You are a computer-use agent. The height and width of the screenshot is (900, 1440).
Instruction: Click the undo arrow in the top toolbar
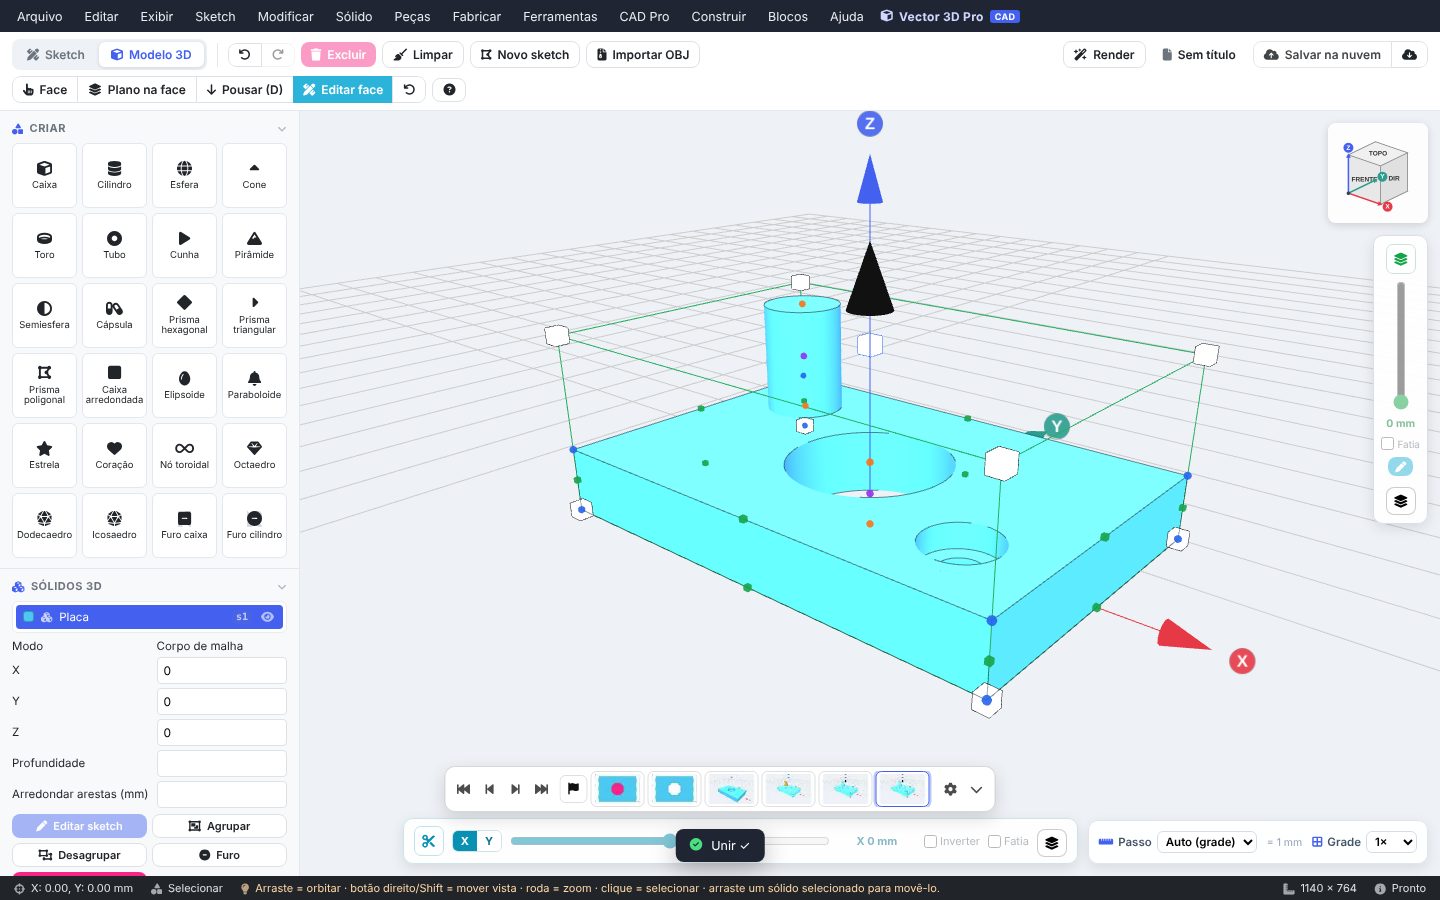click(244, 55)
